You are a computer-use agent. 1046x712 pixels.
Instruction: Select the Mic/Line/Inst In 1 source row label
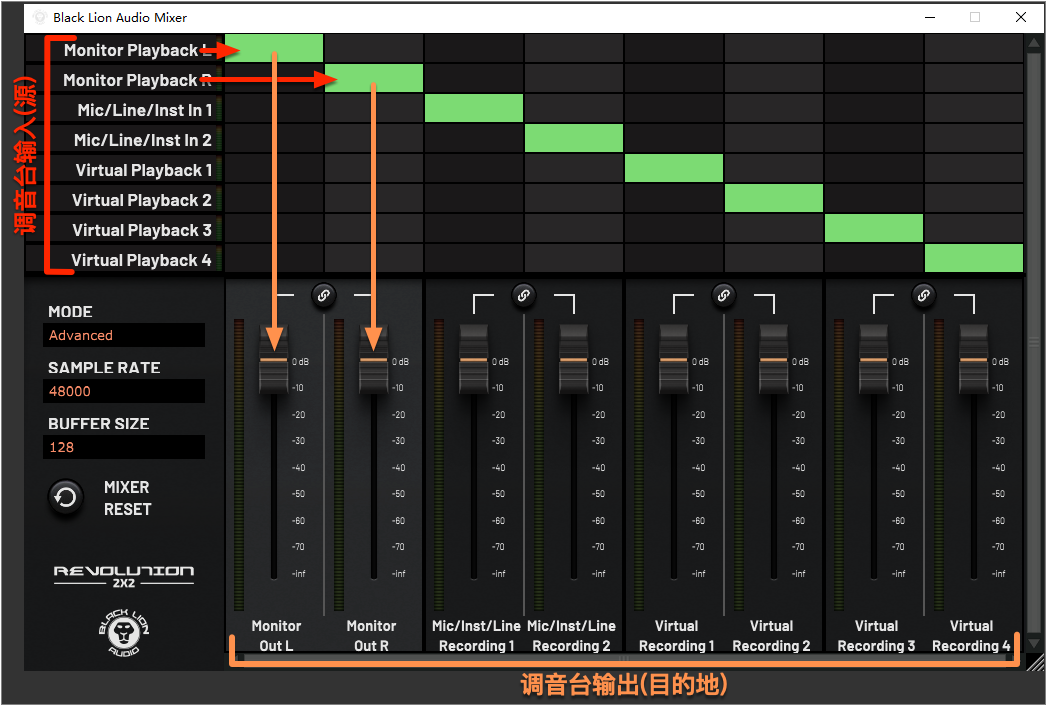(145, 110)
